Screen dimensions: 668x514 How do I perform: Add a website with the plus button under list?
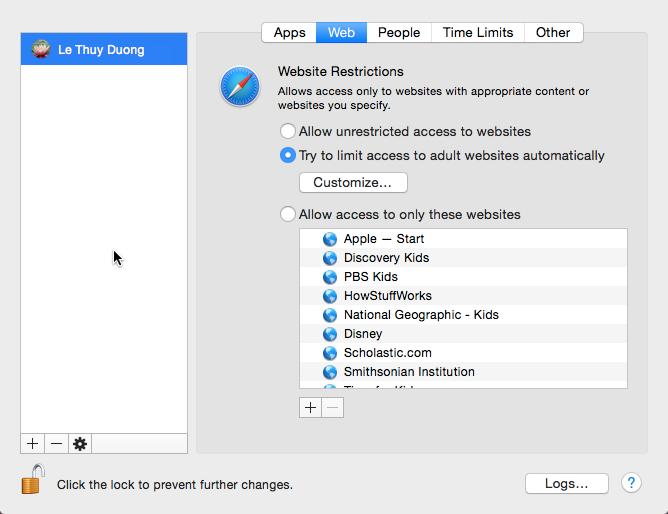point(310,408)
